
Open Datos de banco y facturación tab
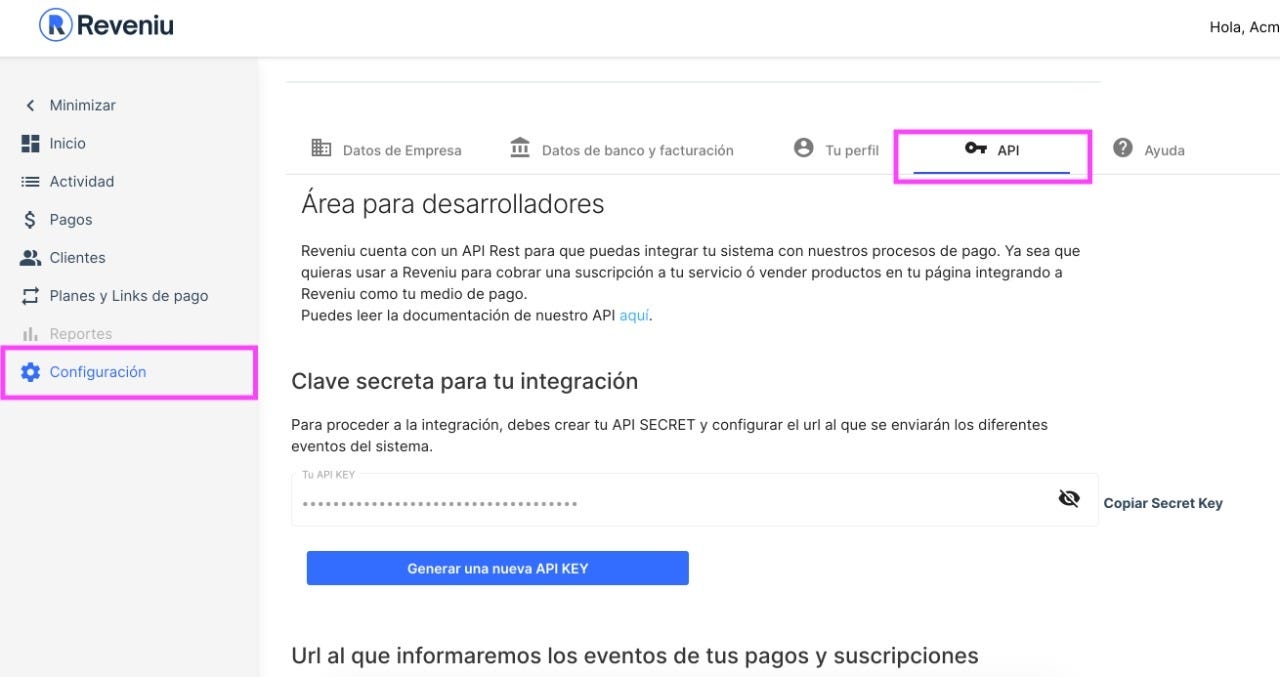621,150
